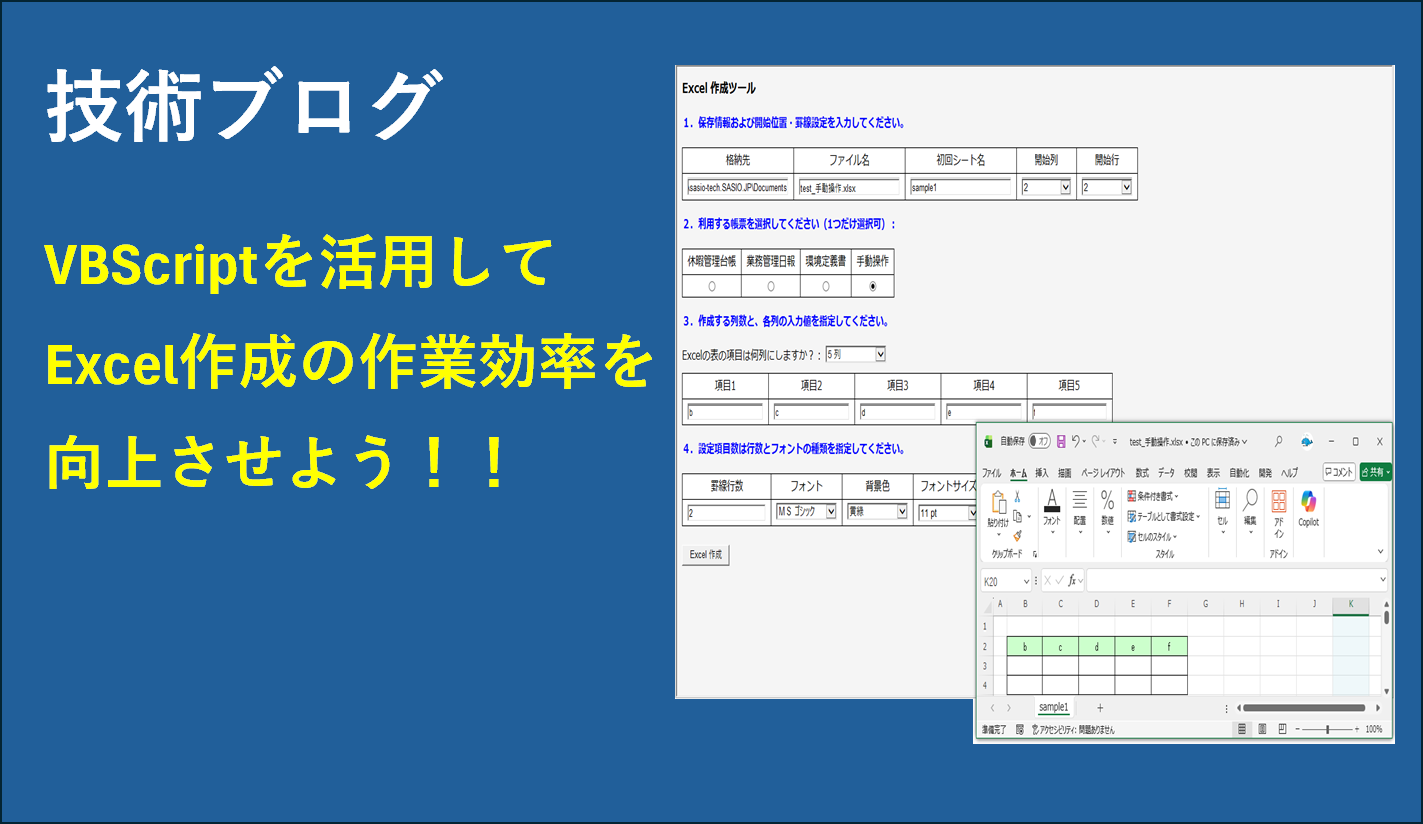Click the Undo arrow icon
This screenshot has height=824, width=1423.
(x=1076, y=441)
